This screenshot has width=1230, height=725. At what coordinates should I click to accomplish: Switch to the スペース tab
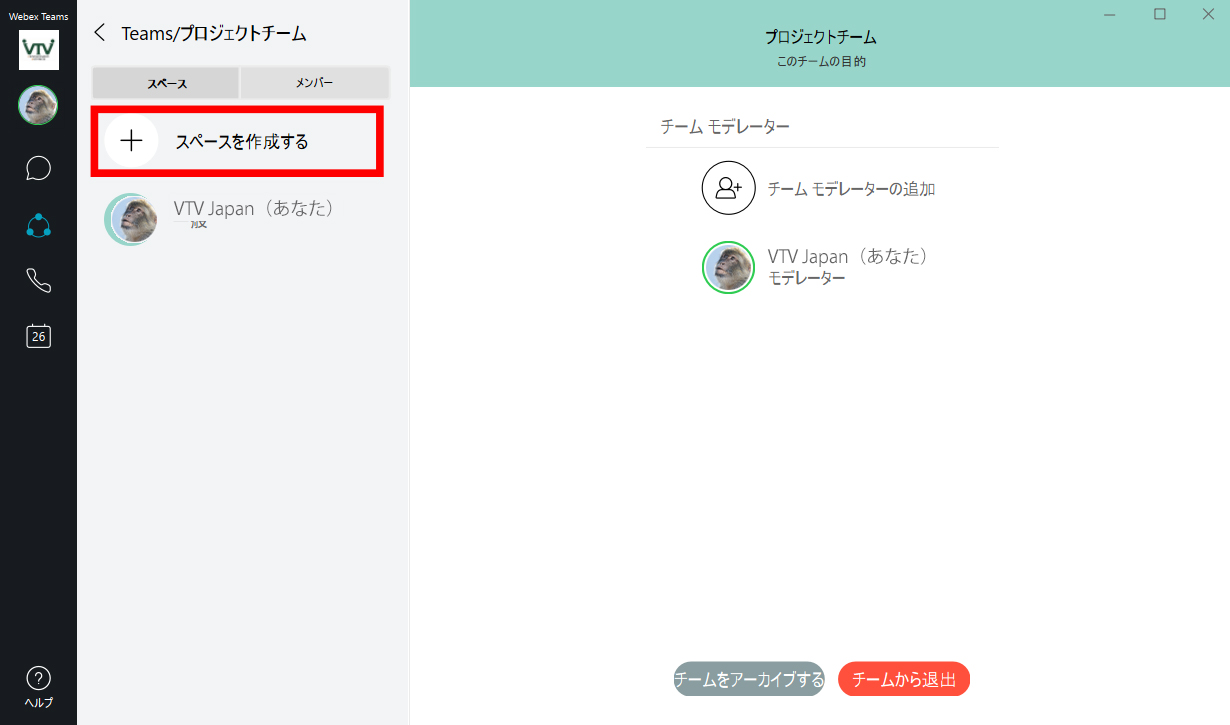click(166, 83)
